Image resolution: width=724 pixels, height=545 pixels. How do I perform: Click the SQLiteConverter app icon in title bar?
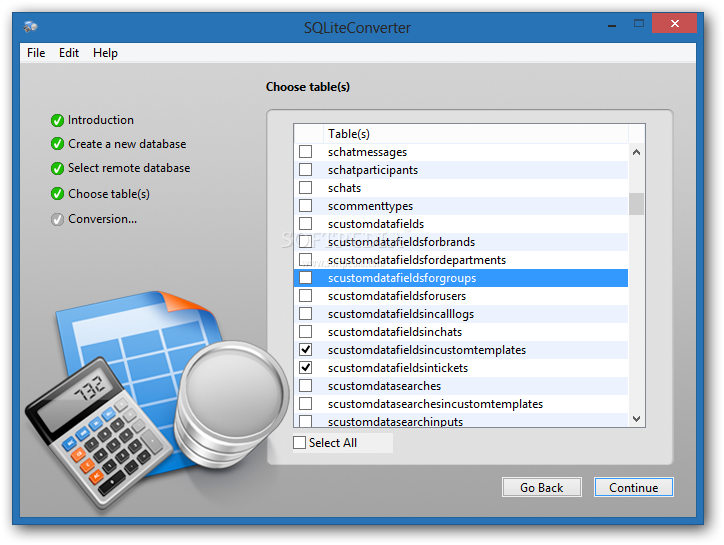coord(30,27)
